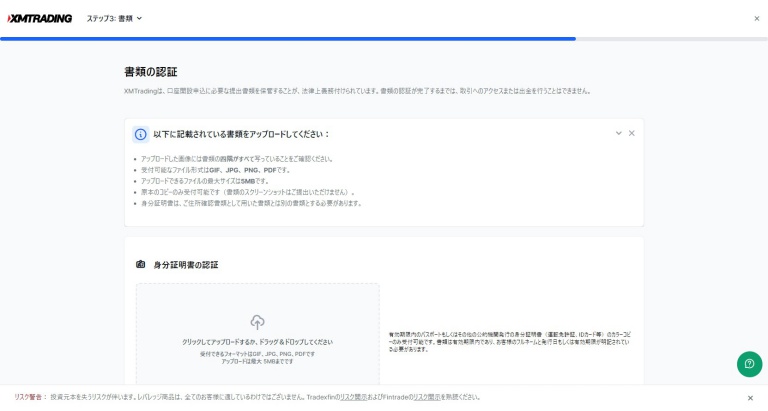The image size is (768, 411).
Task: Select the リスク警告 label
Action: [30, 397]
